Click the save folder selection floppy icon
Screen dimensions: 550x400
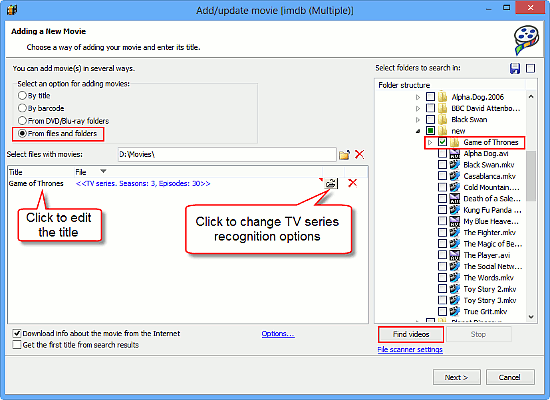[515, 68]
